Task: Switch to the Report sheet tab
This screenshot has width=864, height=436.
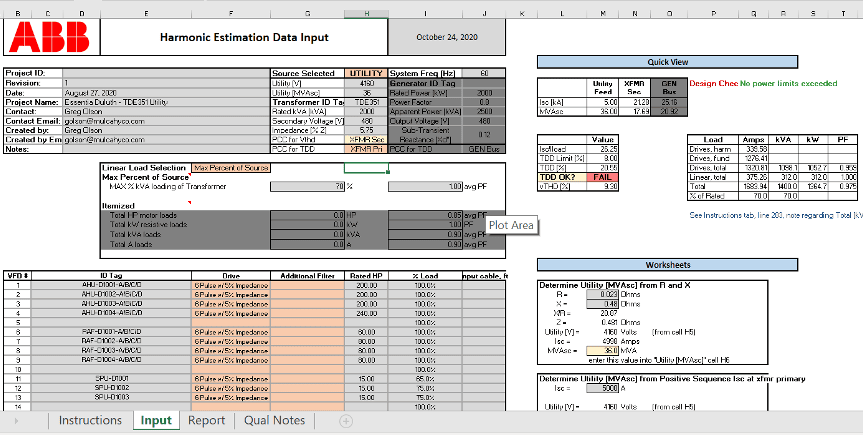Action: click(x=206, y=421)
